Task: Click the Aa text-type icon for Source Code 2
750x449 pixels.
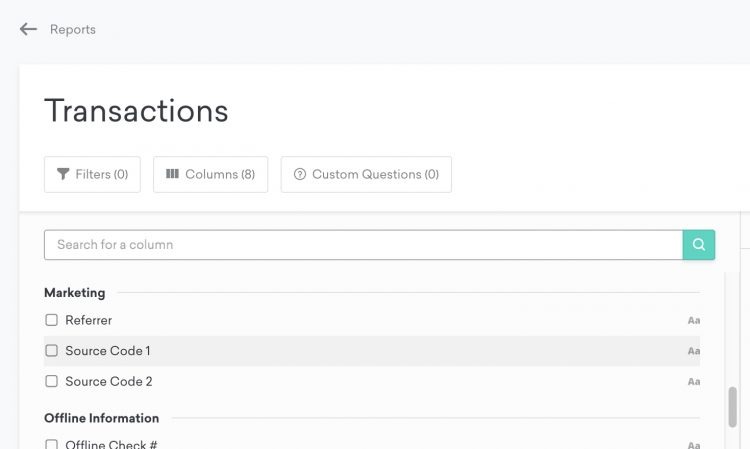Action: pyautogui.click(x=694, y=382)
